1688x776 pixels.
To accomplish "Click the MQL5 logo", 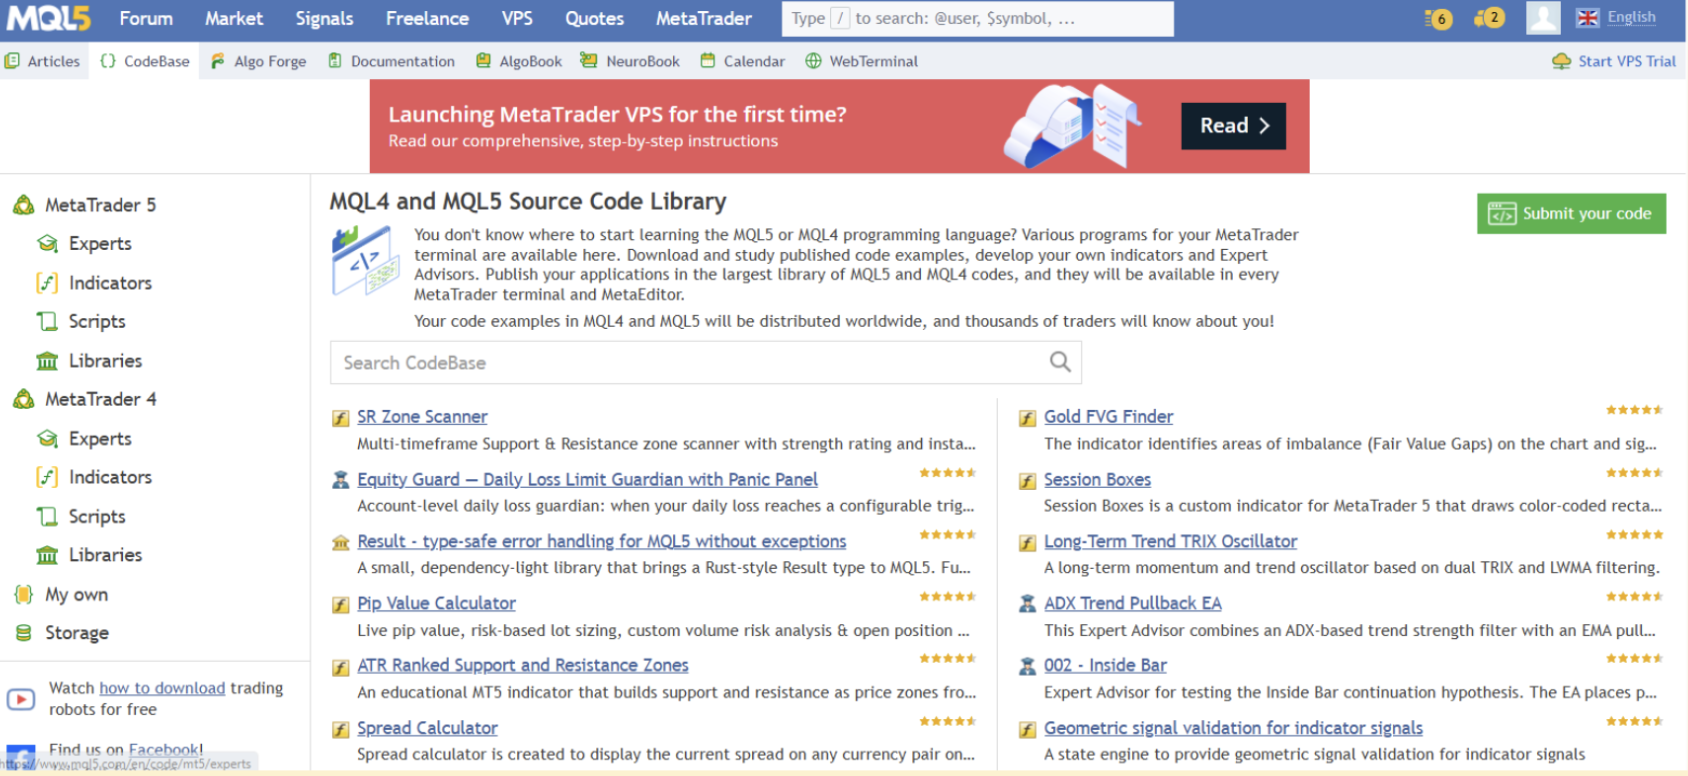I will [48, 18].
